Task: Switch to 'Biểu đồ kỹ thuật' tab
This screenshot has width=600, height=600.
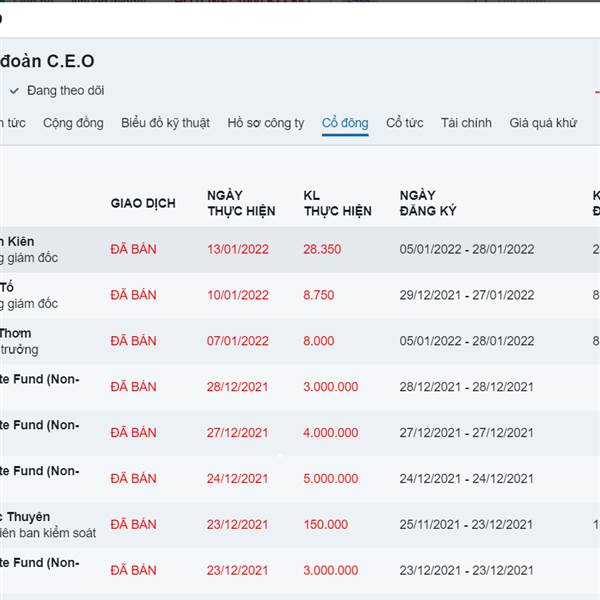Action: click(165, 123)
